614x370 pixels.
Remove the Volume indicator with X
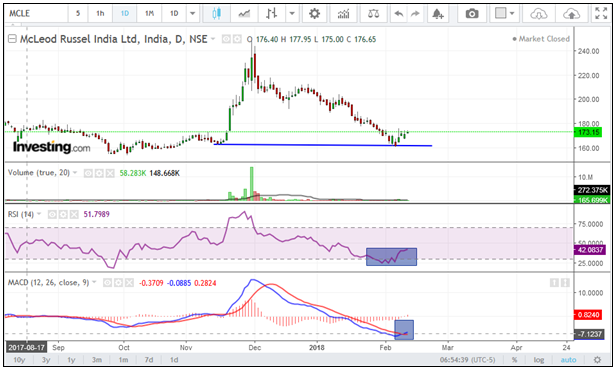coord(110,173)
